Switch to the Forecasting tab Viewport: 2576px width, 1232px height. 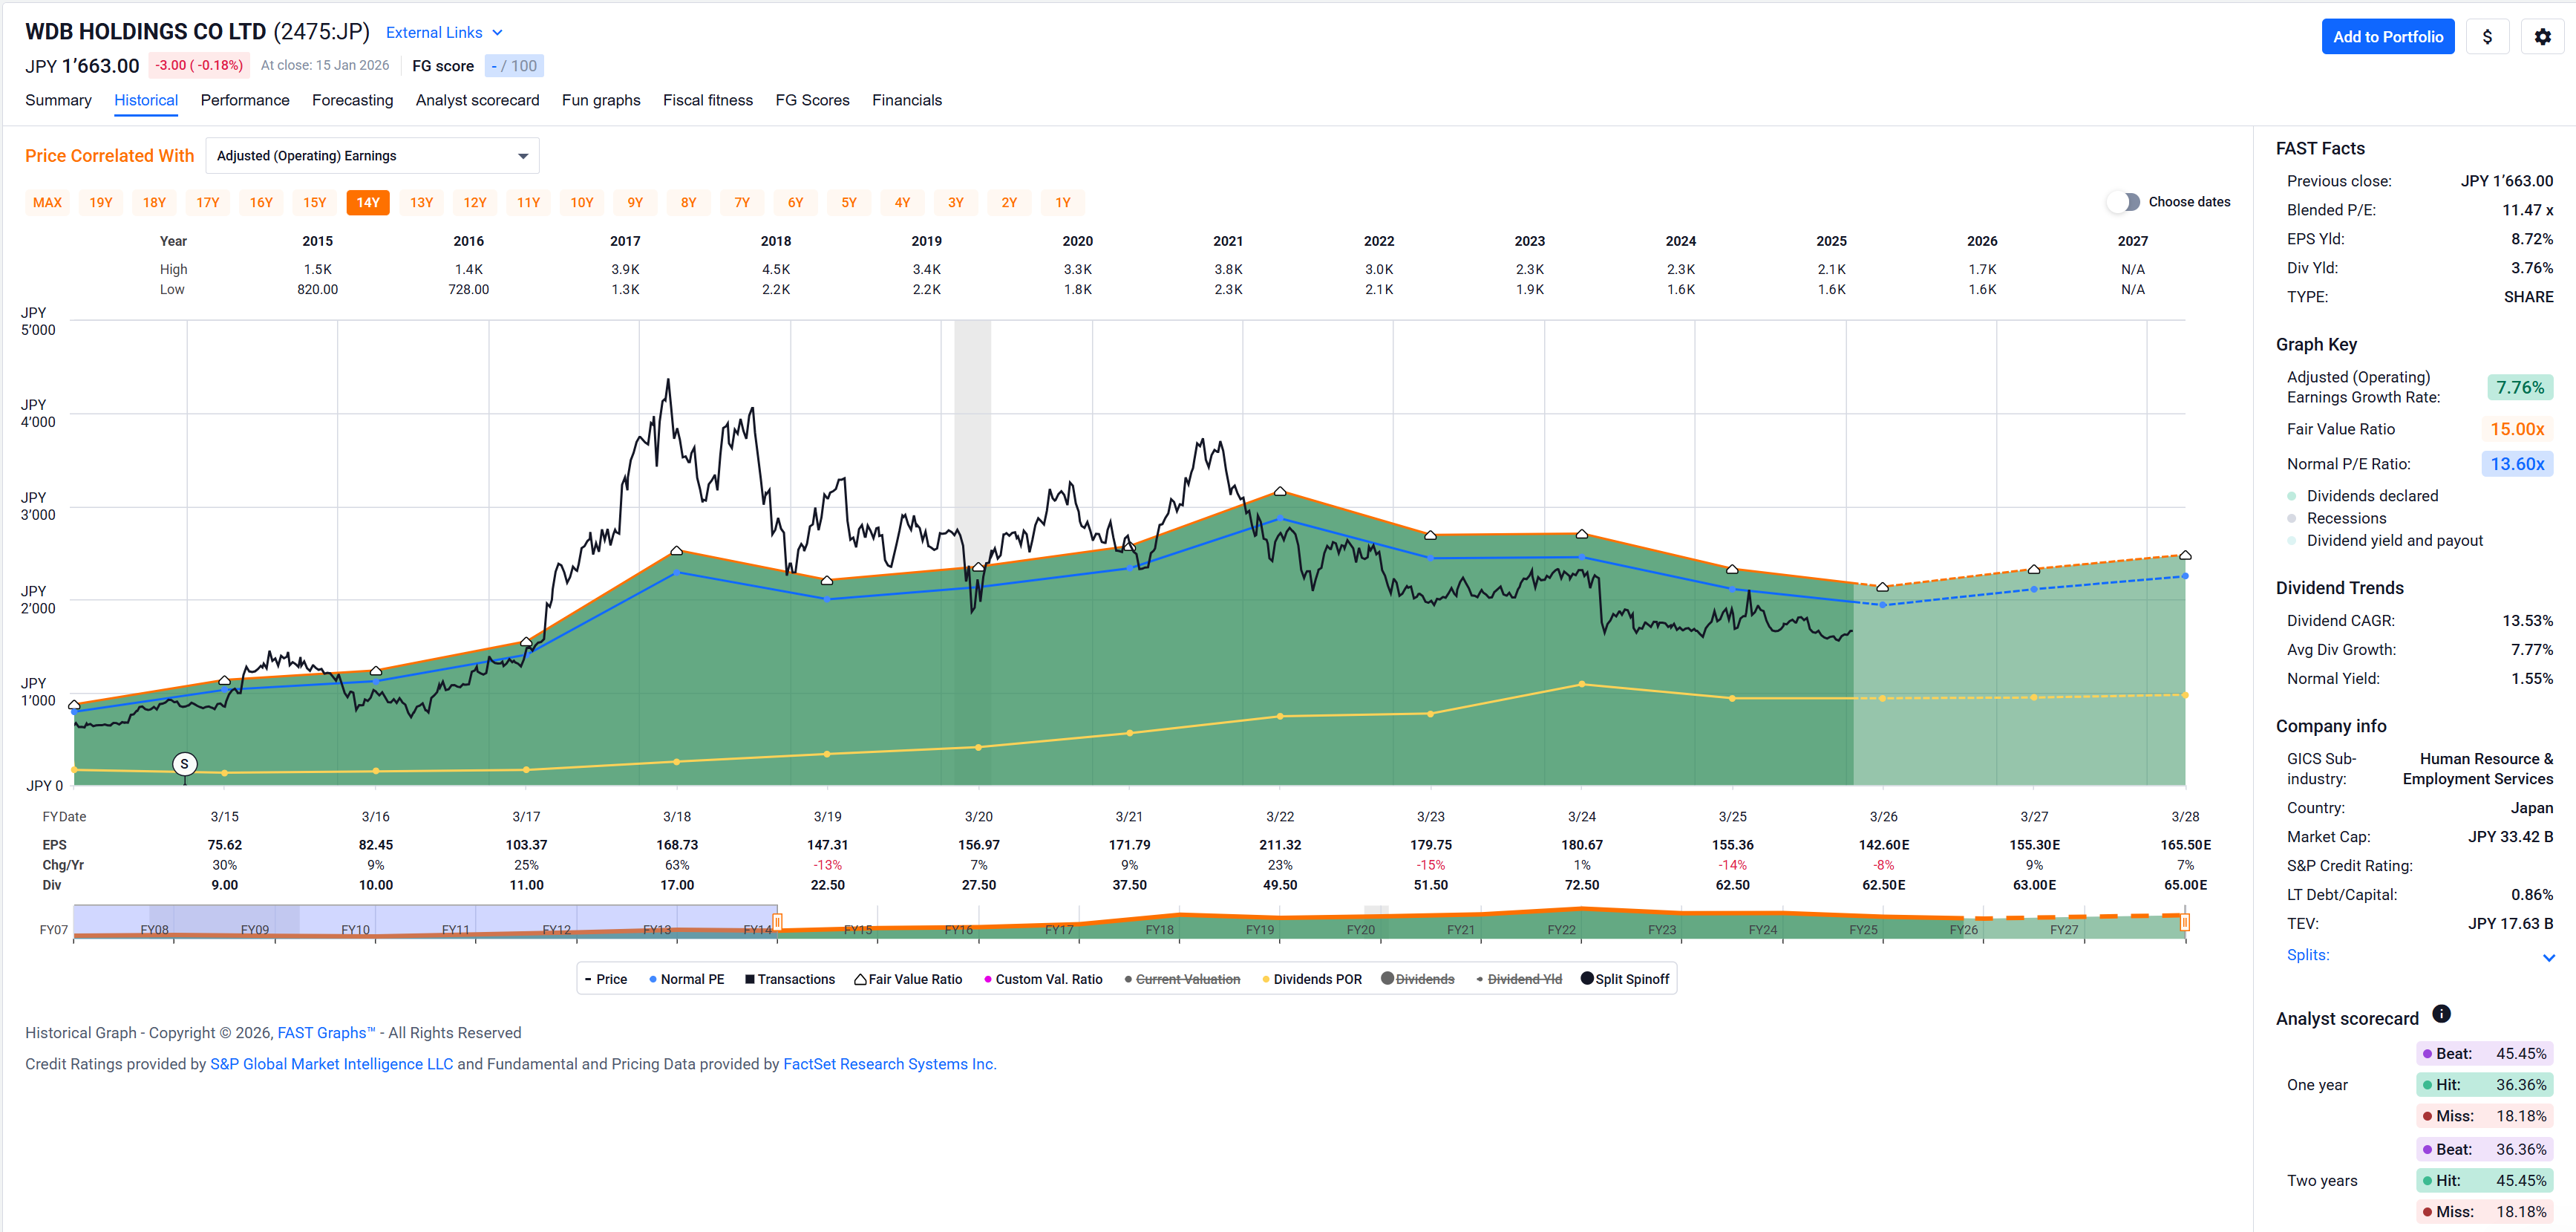click(x=352, y=100)
